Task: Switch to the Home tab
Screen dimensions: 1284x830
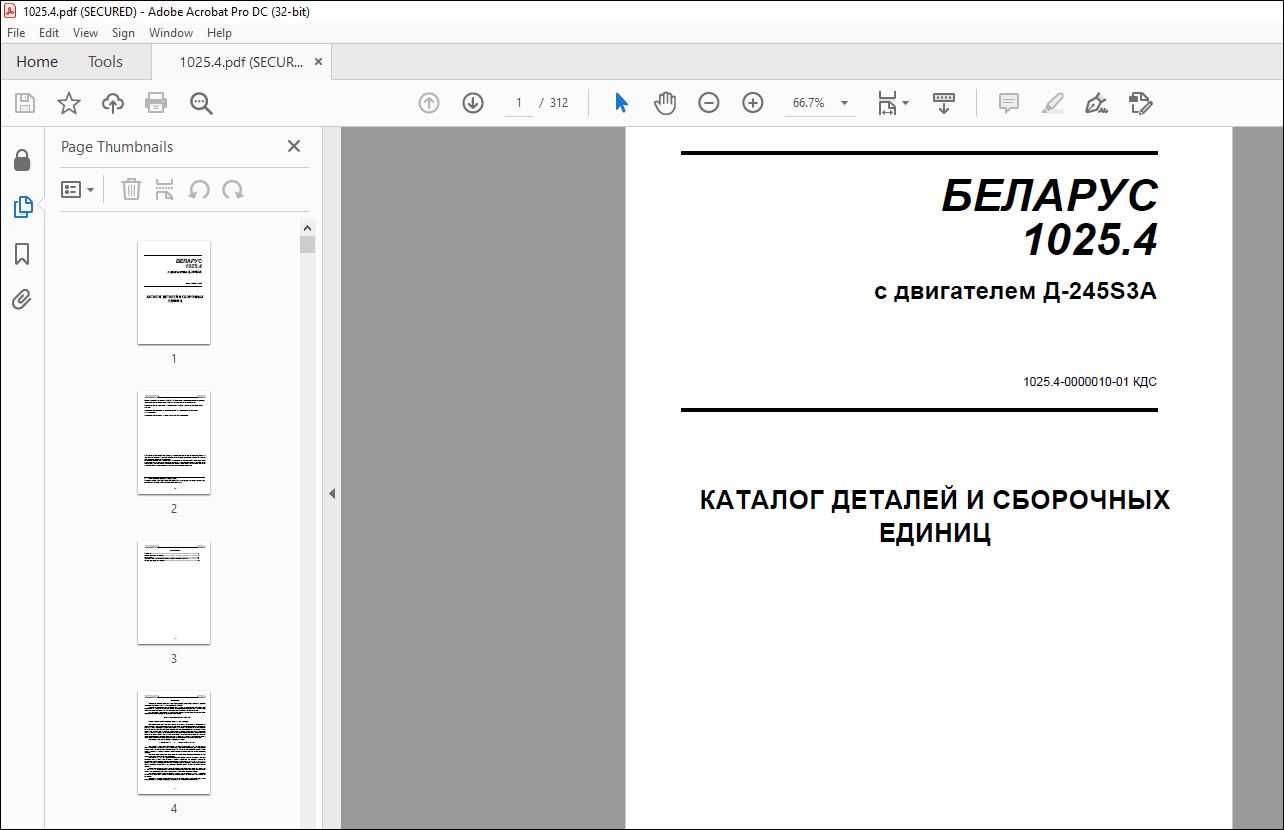Action: click(37, 62)
